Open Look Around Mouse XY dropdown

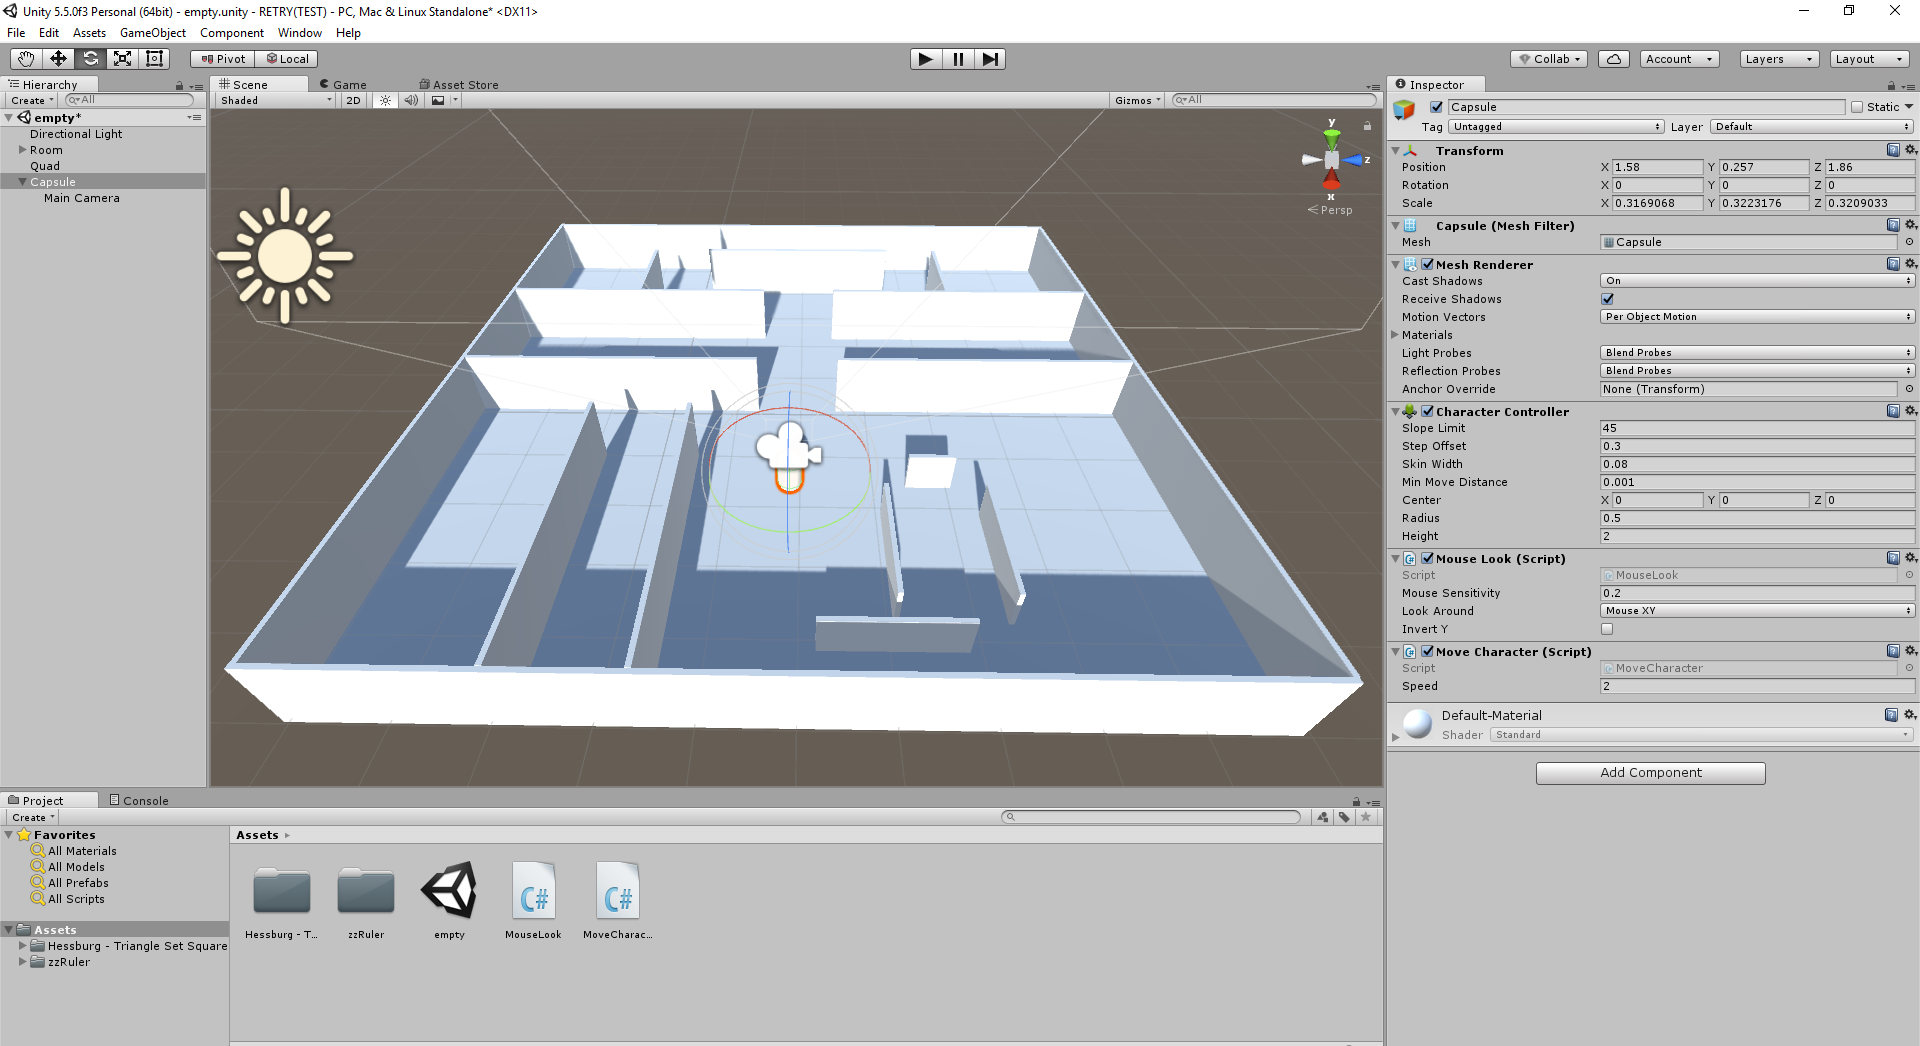[x=1757, y=611]
